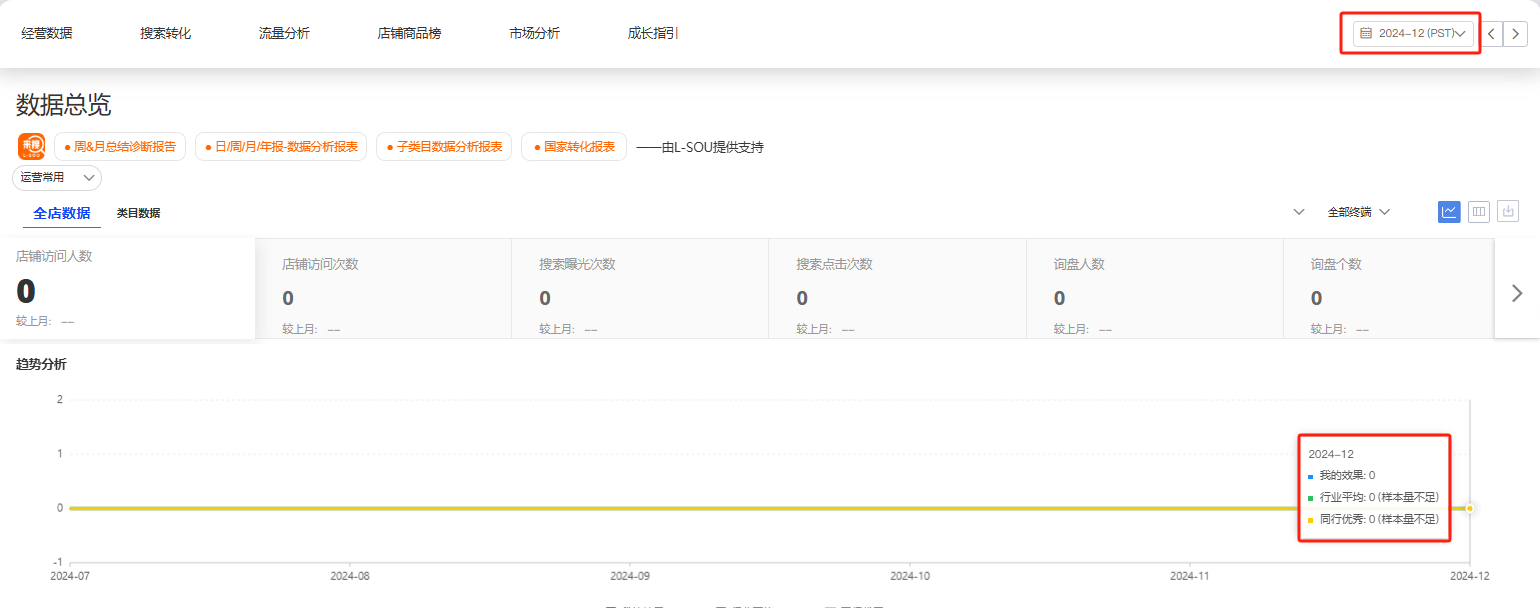1540x608 pixels.
Task: Switch to the table column view icon
Action: coord(1478,212)
